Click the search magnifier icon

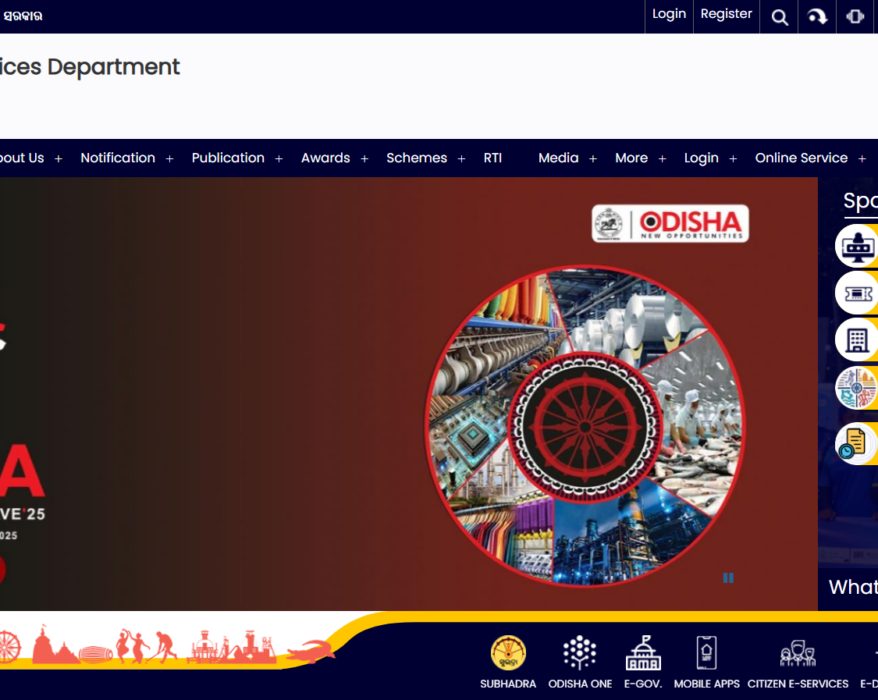tap(780, 17)
